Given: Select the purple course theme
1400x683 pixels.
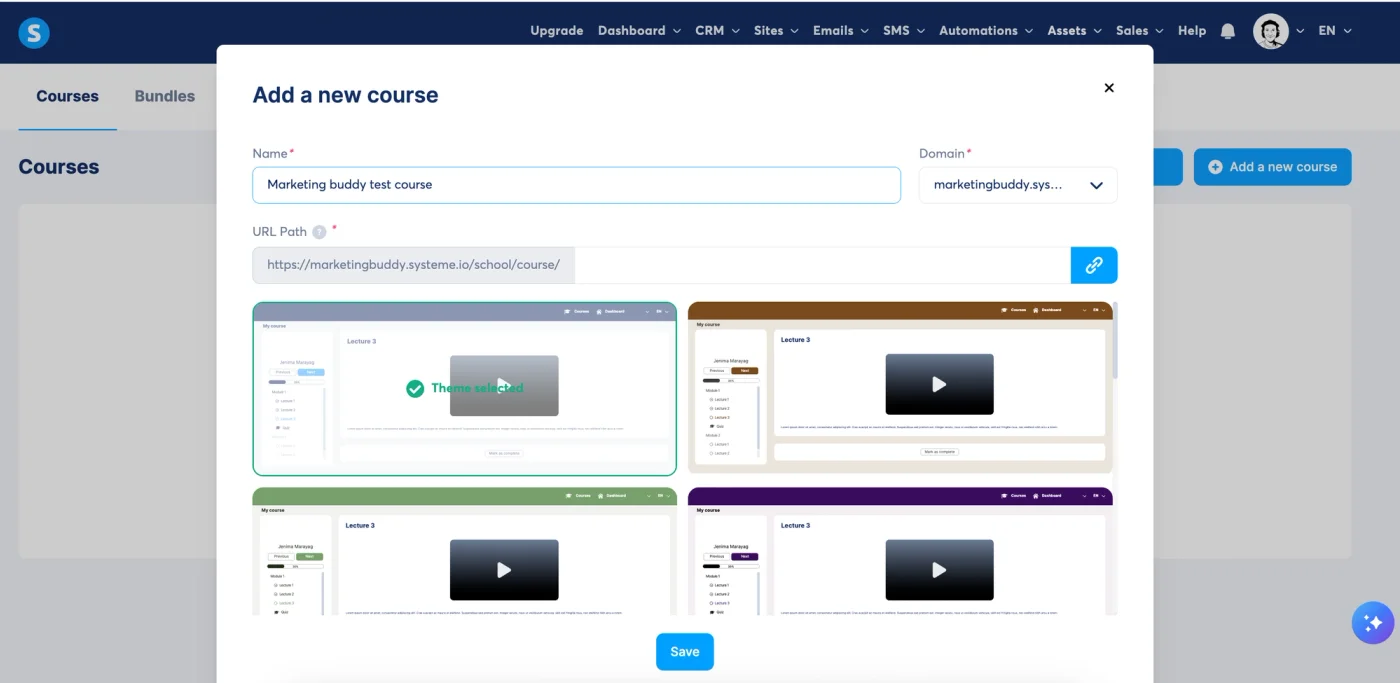Looking at the screenshot, I should 900,555.
